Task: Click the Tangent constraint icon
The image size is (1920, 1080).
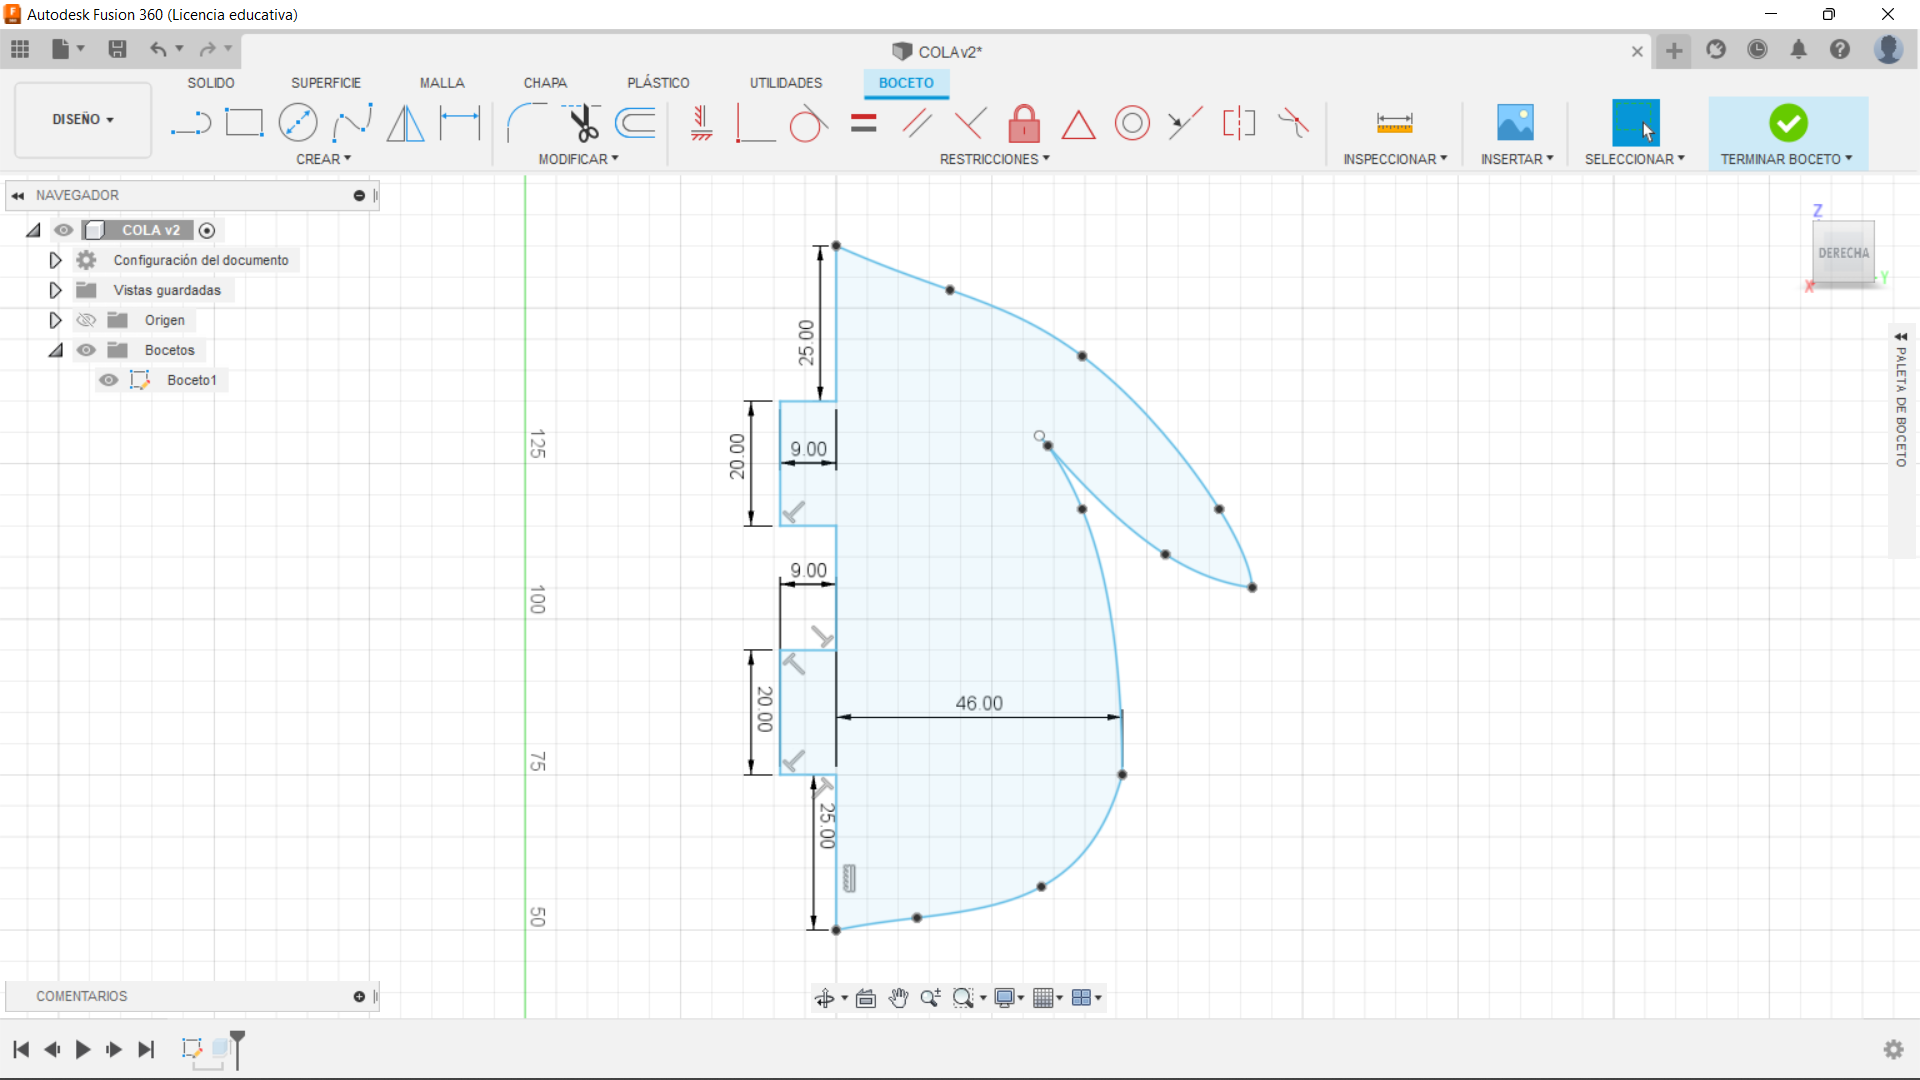Action: pos(808,124)
